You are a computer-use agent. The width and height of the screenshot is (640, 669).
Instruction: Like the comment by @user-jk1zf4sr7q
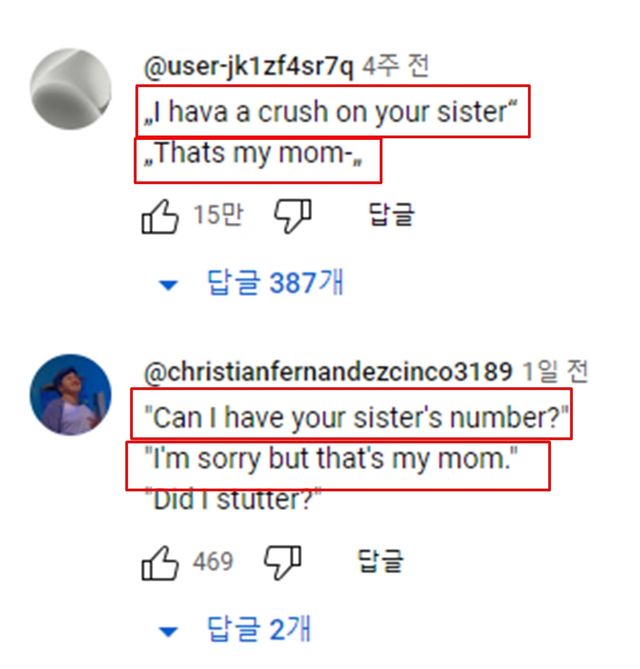[x=158, y=216]
